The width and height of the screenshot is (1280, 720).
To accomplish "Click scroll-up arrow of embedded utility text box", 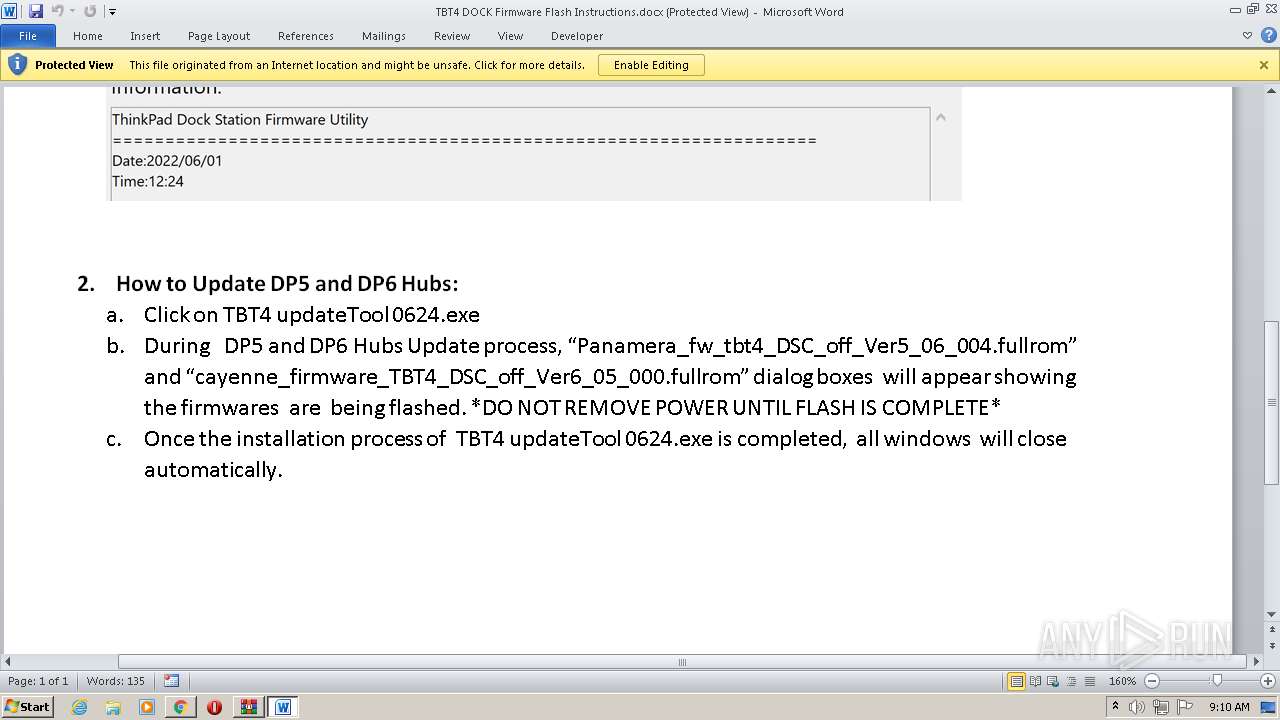I will click(941, 117).
